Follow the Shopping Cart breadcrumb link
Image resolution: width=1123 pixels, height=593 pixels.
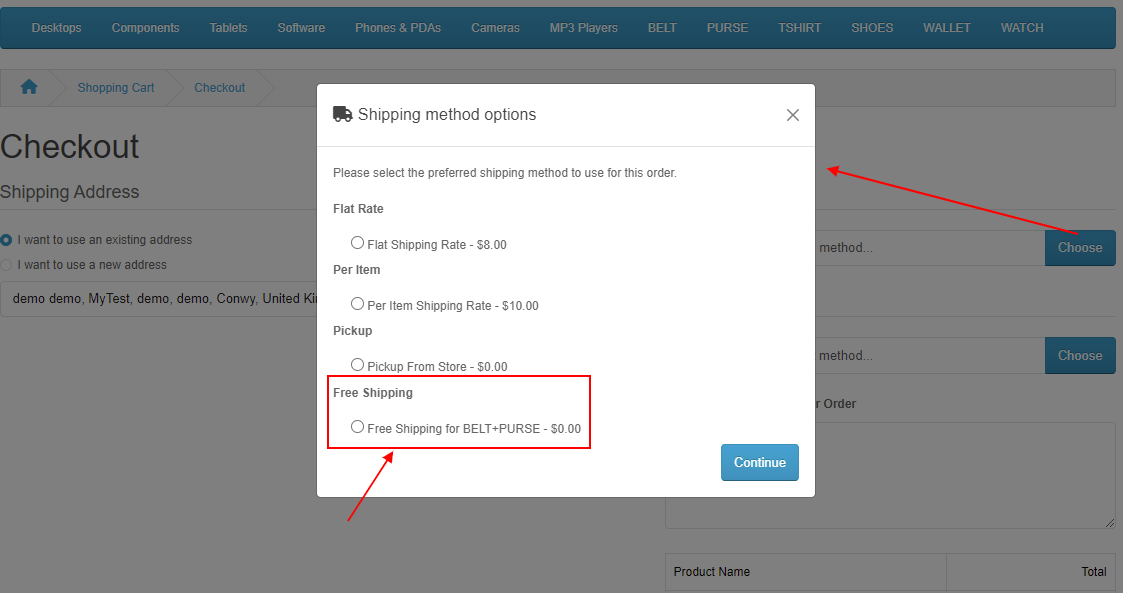click(115, 87)
